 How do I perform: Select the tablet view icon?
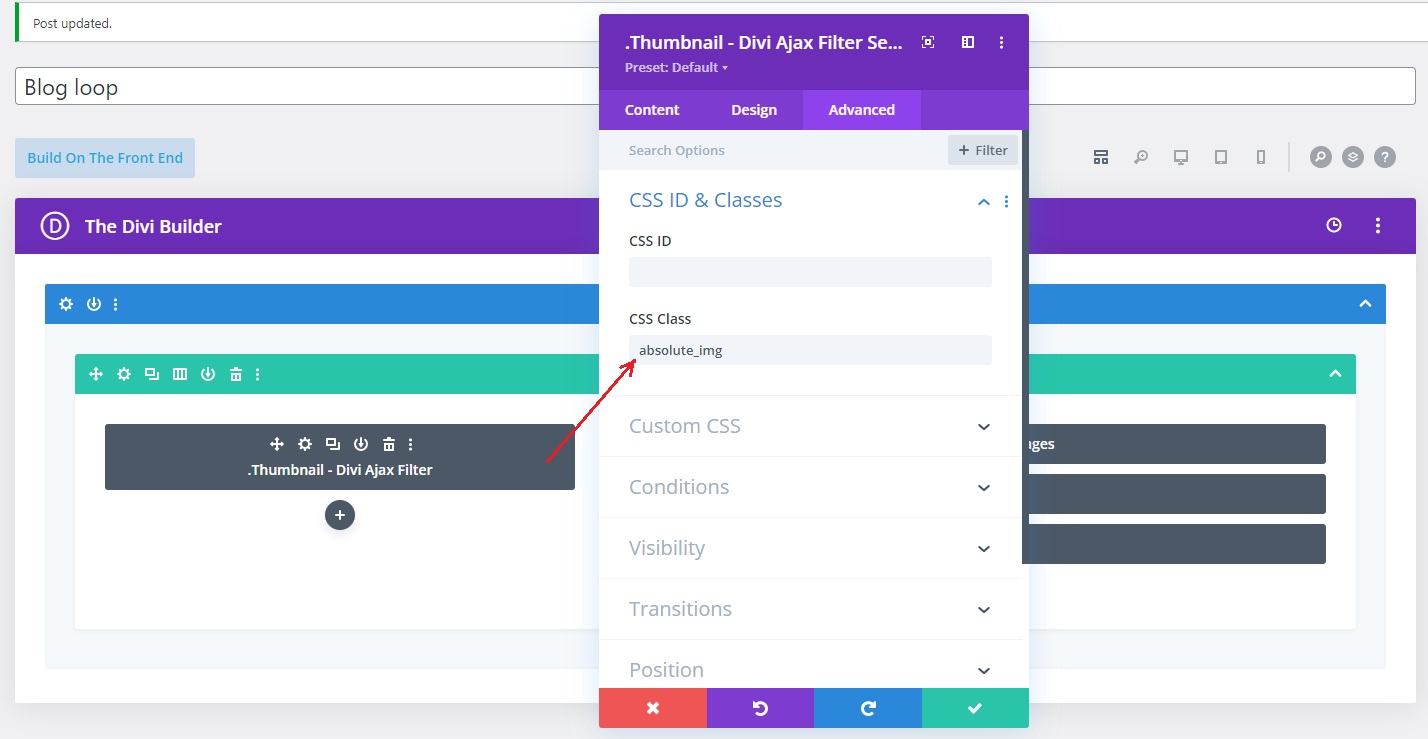click(x=1221, y=157)
